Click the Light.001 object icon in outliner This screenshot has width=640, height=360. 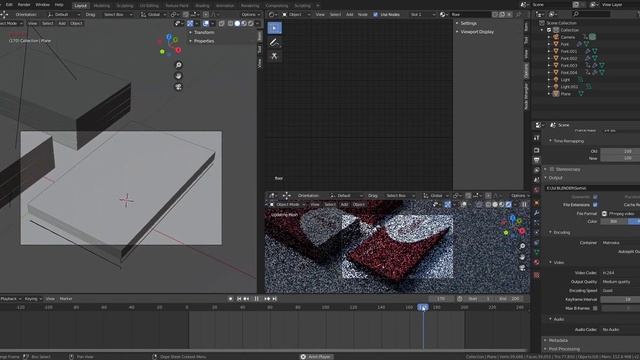coord(556,87)
